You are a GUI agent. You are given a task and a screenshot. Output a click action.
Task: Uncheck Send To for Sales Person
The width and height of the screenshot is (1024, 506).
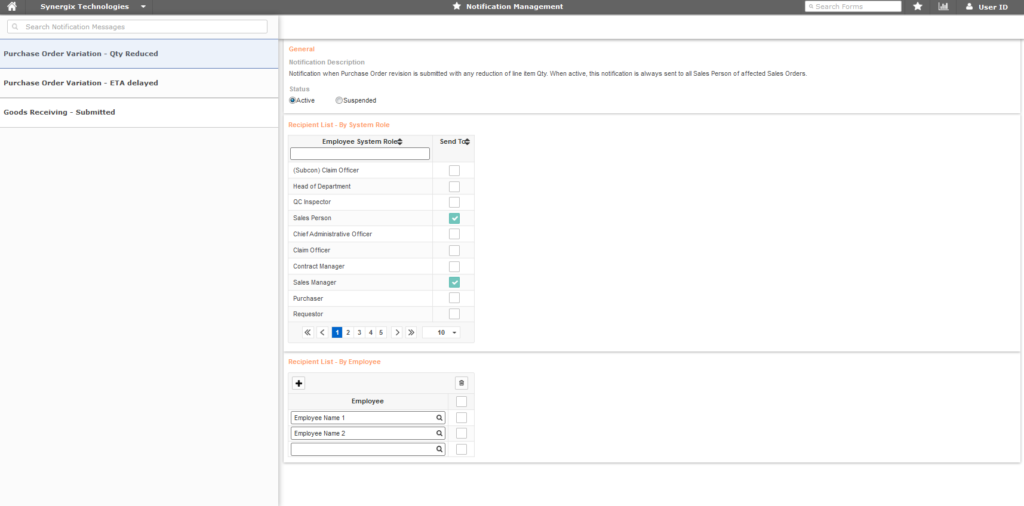(454, 219)
